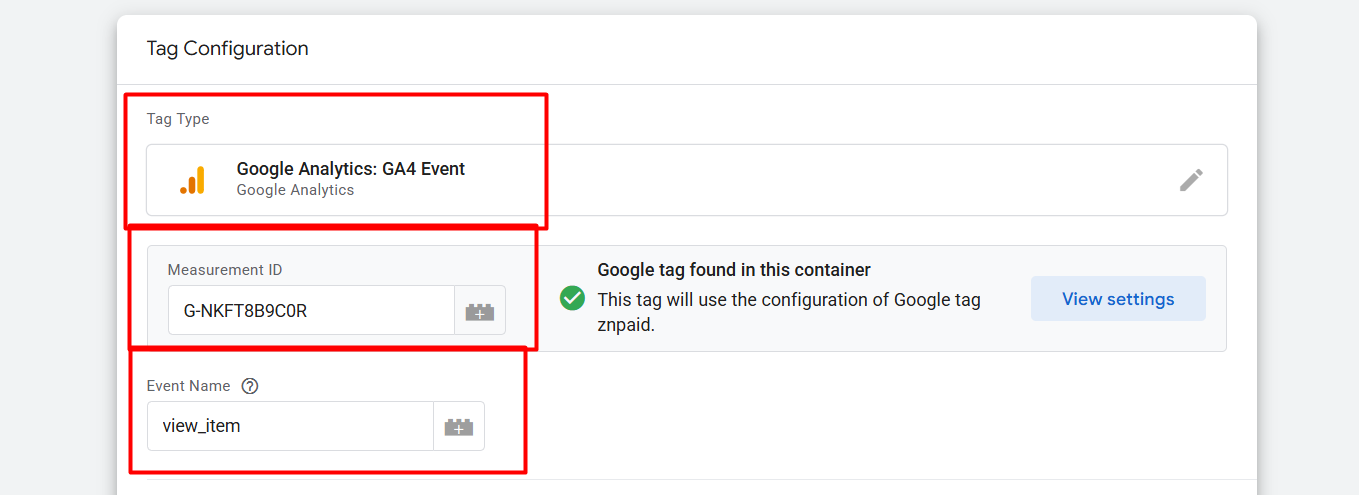Image resolution: width=1359 pixels, height=495 pixels.
Task: Click 'Google tag found in this container' message
Action: (x=734, y=270)
